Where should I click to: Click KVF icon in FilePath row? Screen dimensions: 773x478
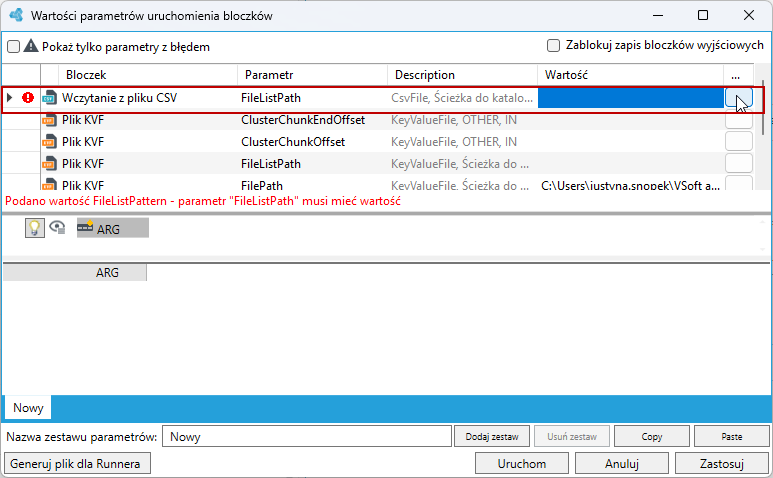(49, 184)
